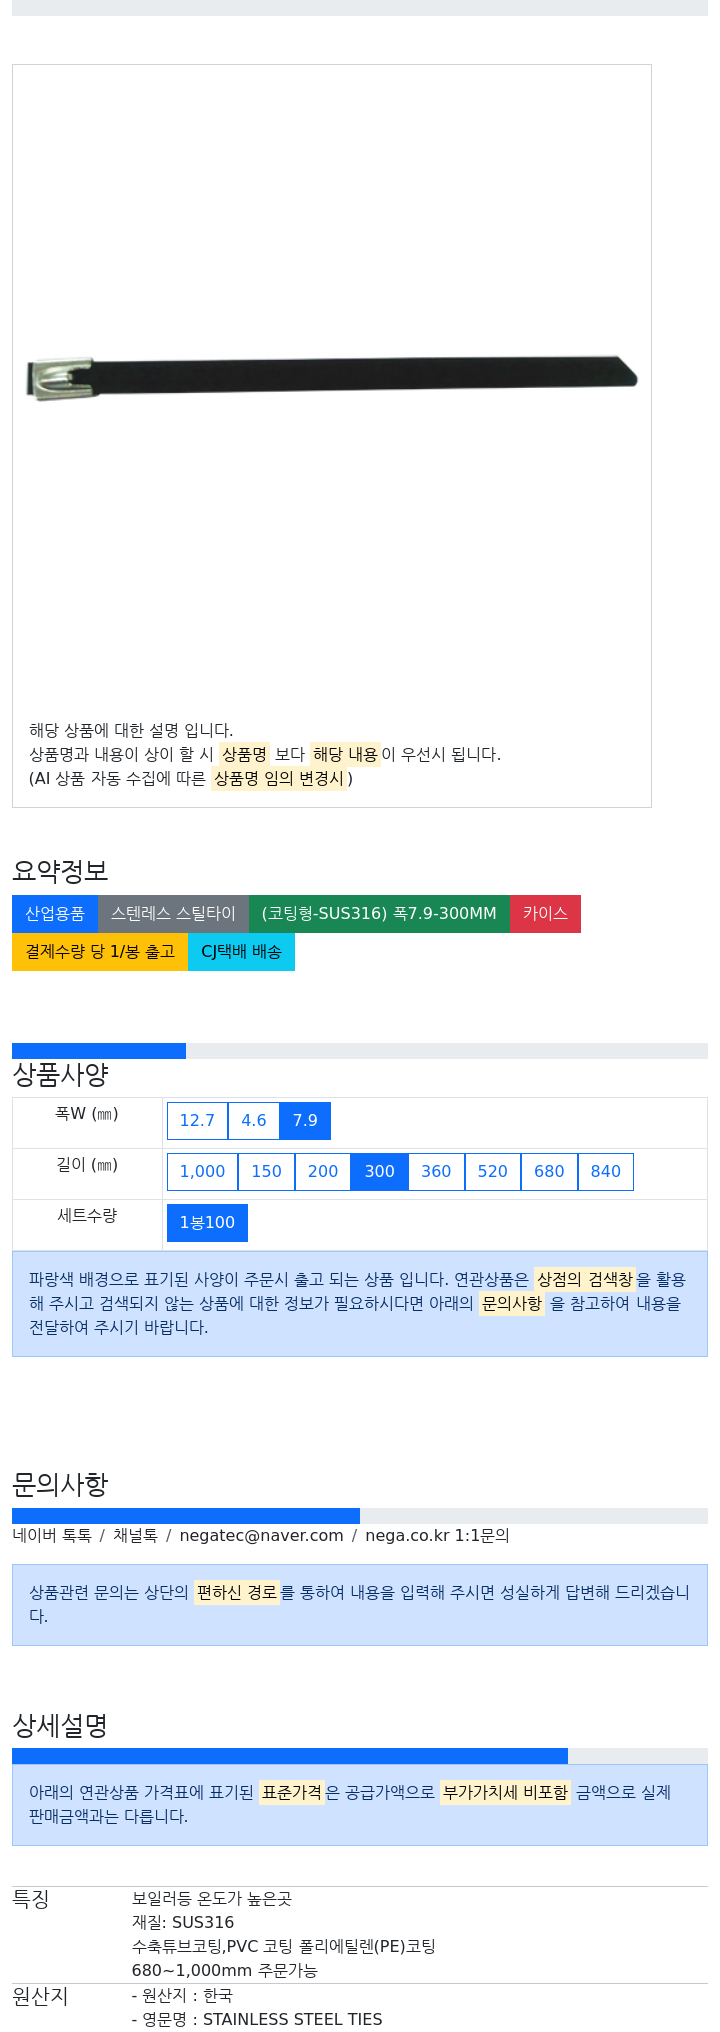Choose length 840 mm

606,1172
